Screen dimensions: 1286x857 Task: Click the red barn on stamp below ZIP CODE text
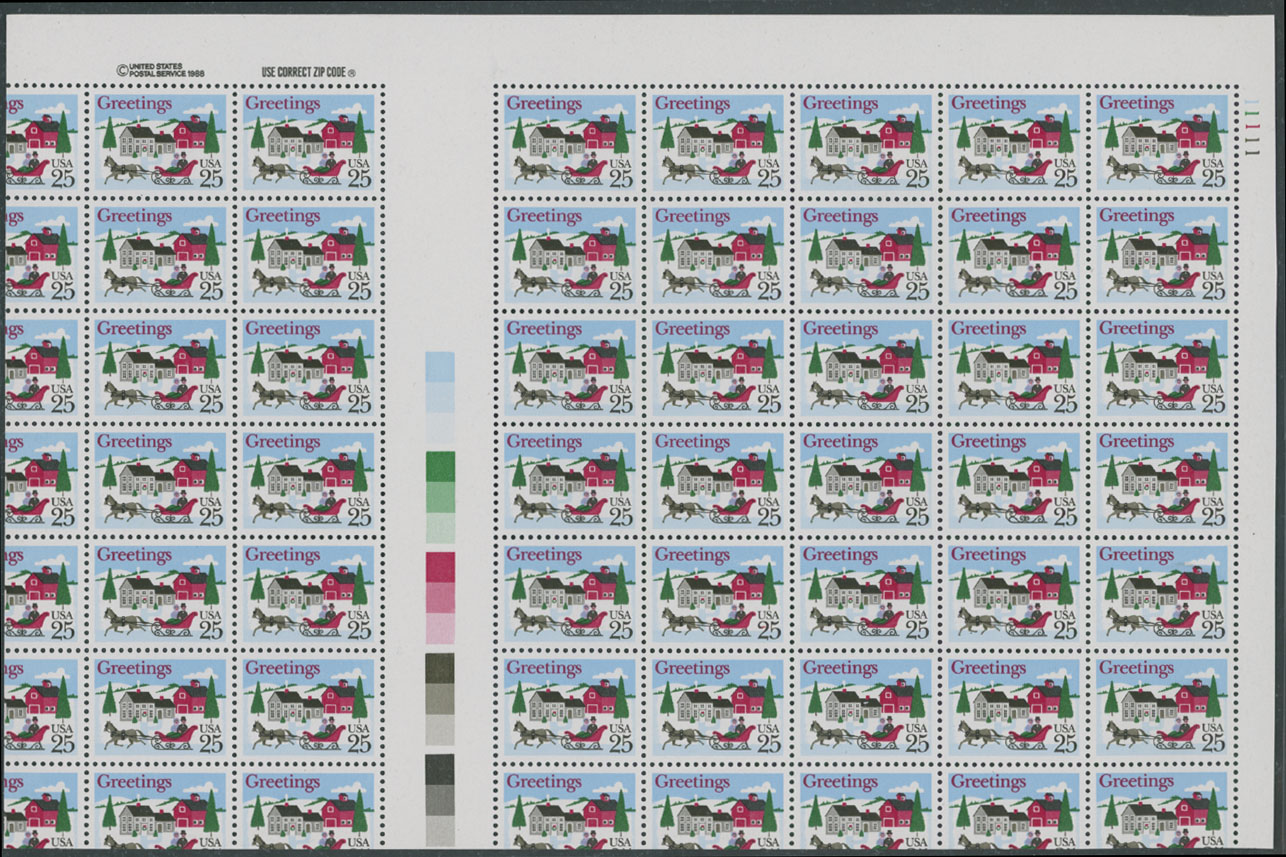coord(339,133)
